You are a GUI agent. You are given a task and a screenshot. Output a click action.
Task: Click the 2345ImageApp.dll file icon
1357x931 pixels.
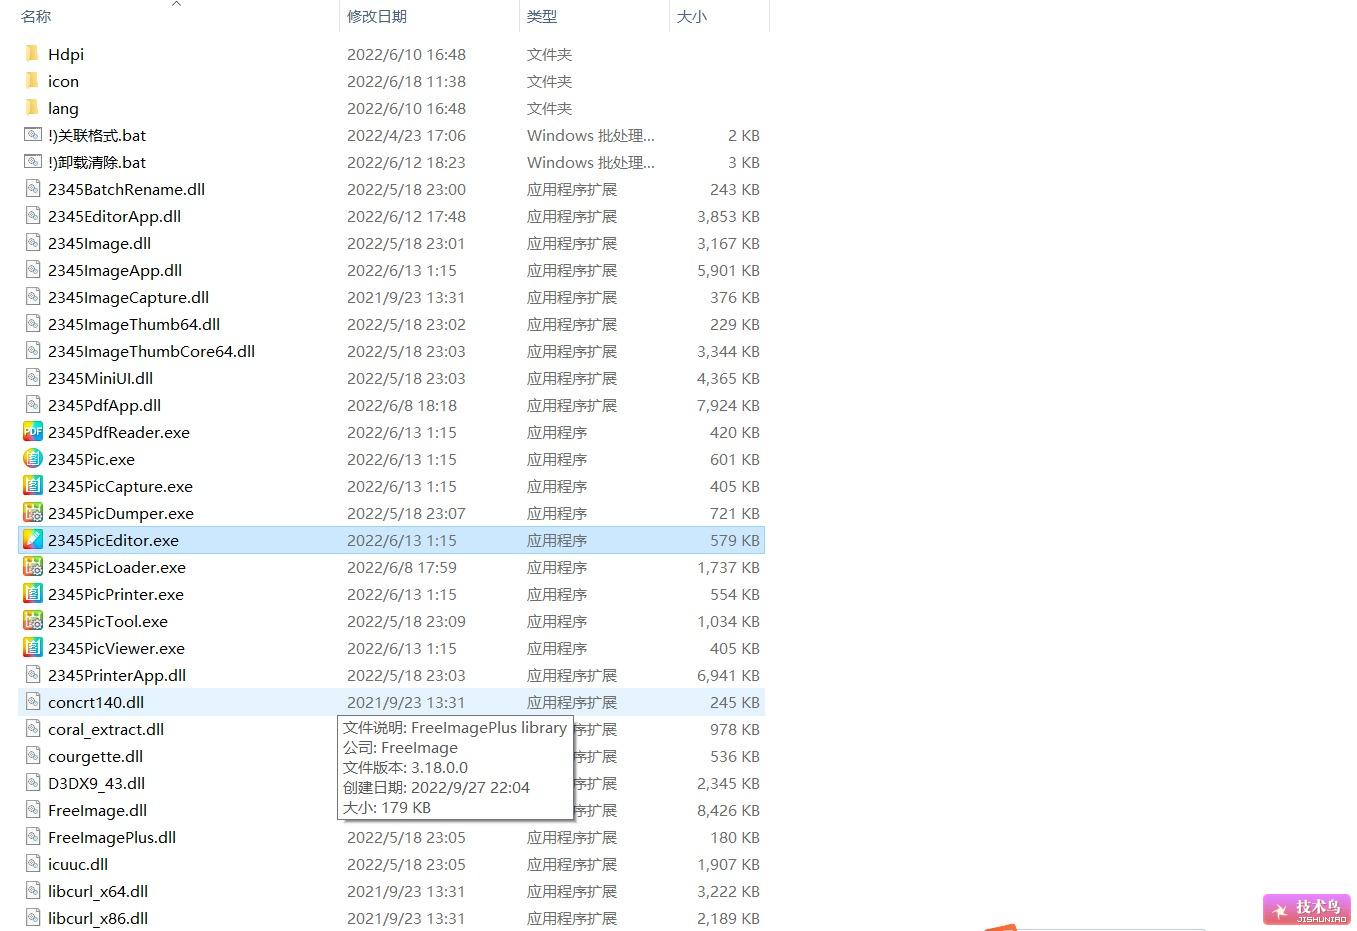(32, 270)
